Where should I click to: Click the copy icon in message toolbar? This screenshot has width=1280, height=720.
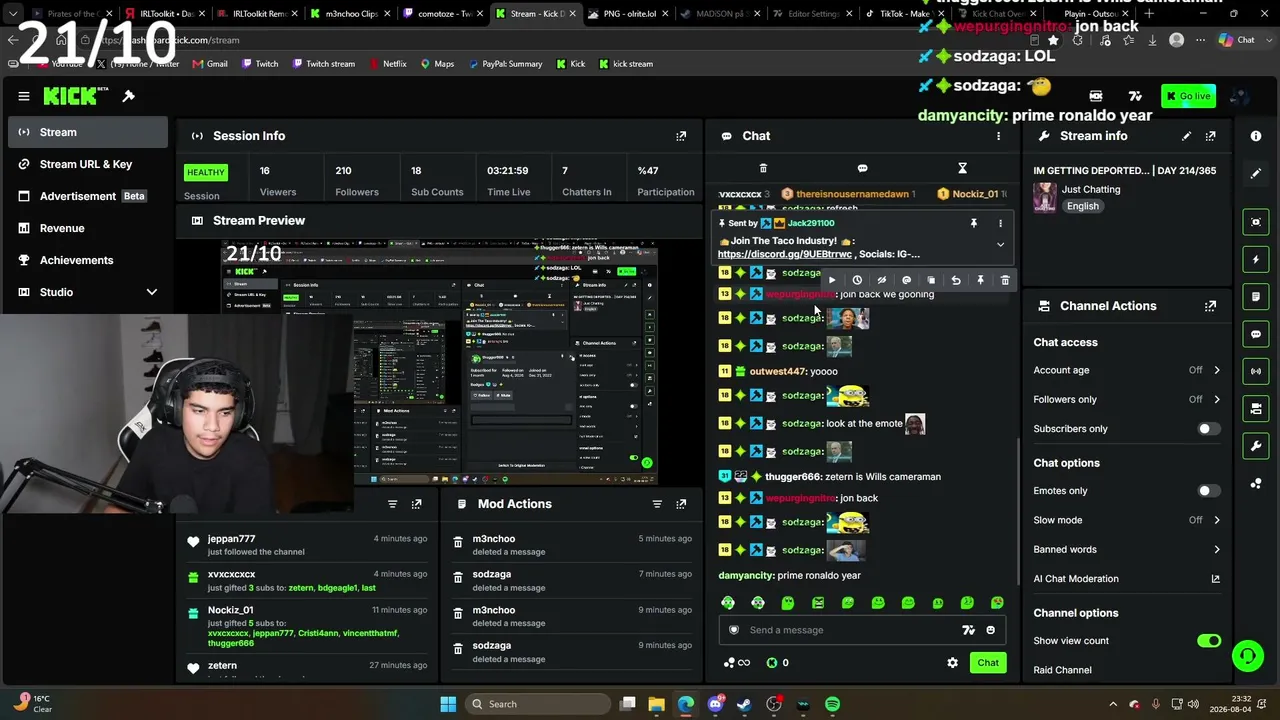coord(931,281)
